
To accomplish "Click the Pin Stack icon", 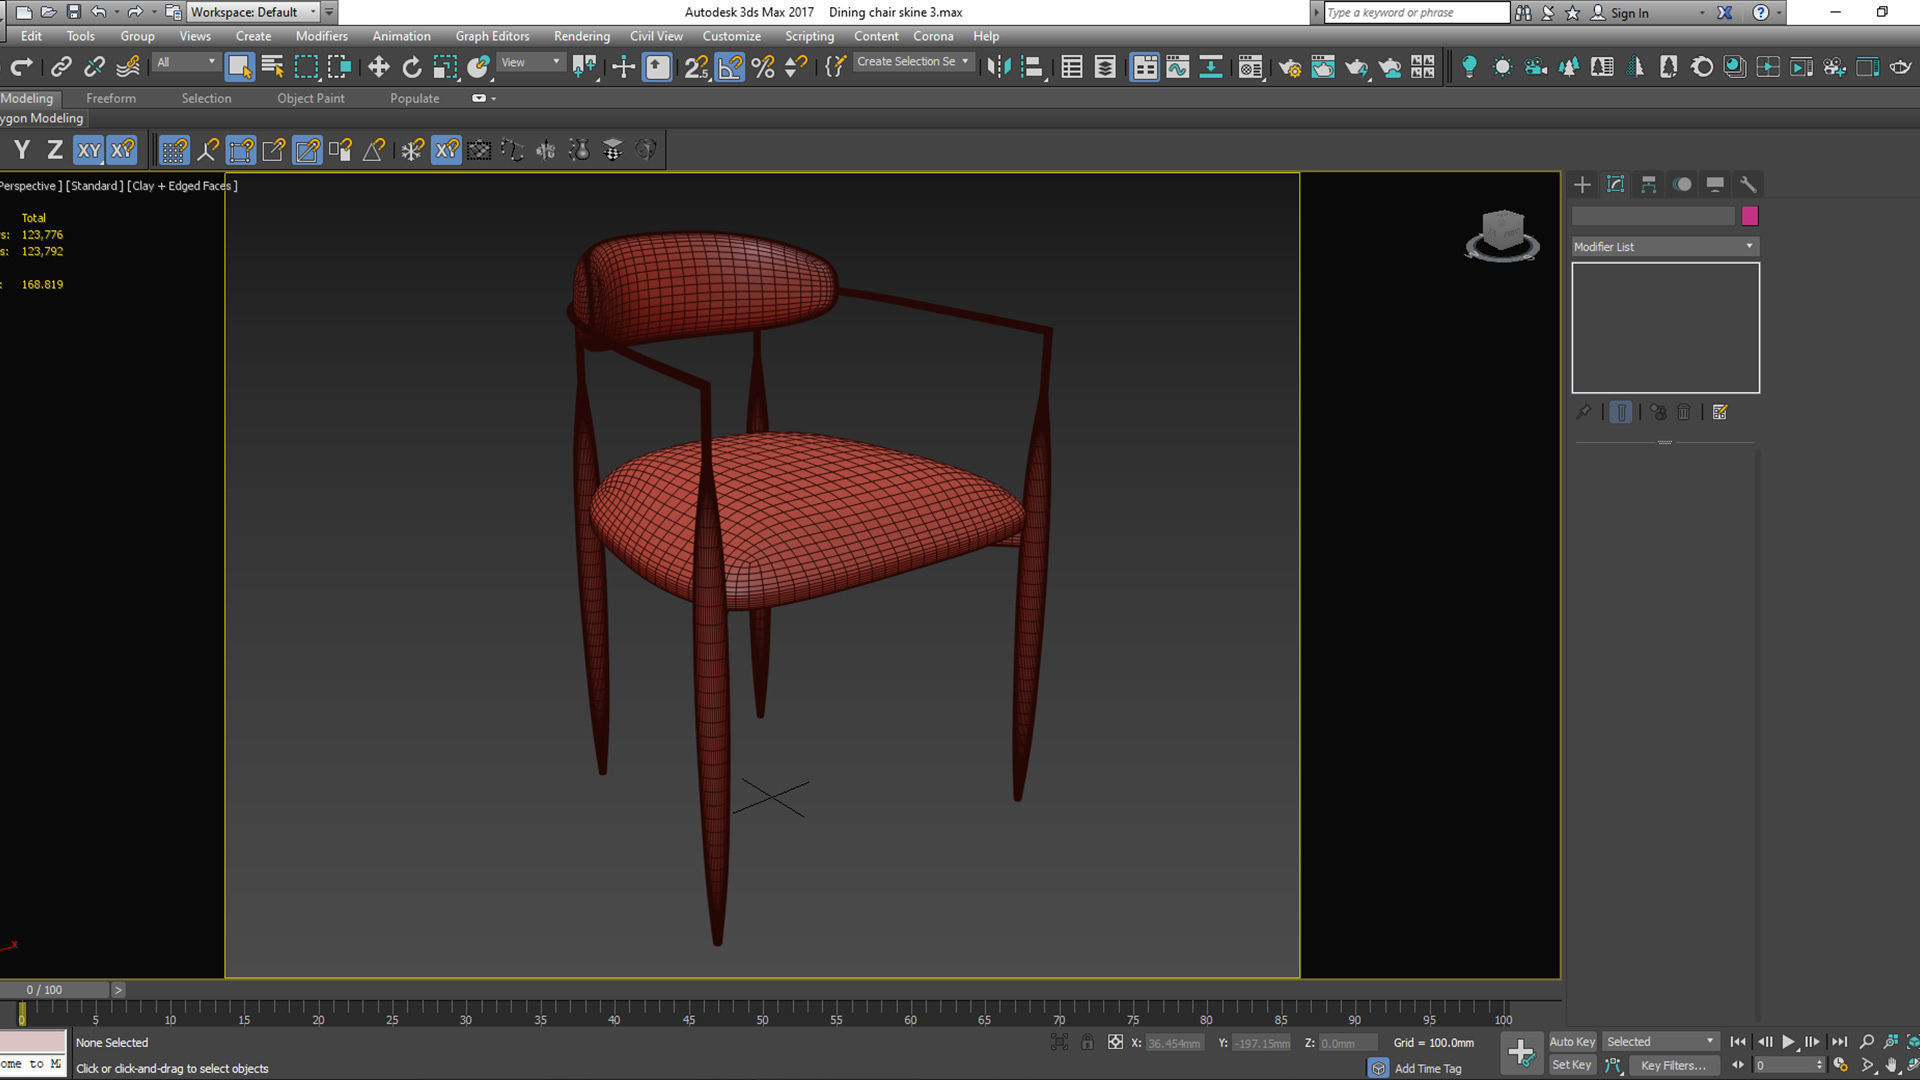I will tap(1583, 412).
